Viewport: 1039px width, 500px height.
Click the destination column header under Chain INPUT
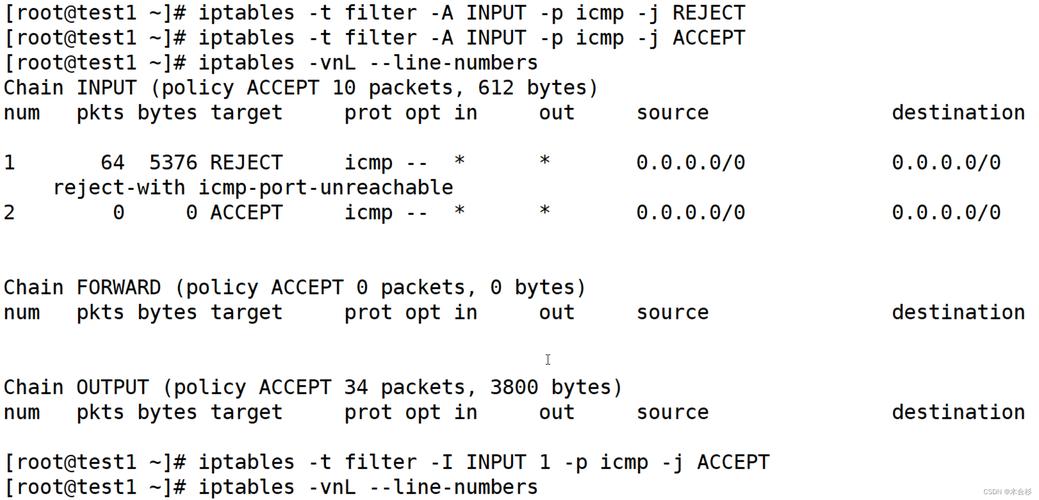958,113
